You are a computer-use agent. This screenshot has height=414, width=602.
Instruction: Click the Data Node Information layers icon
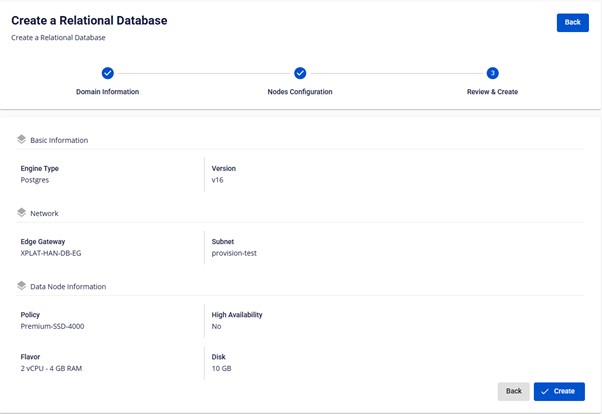tap(22, 286)
